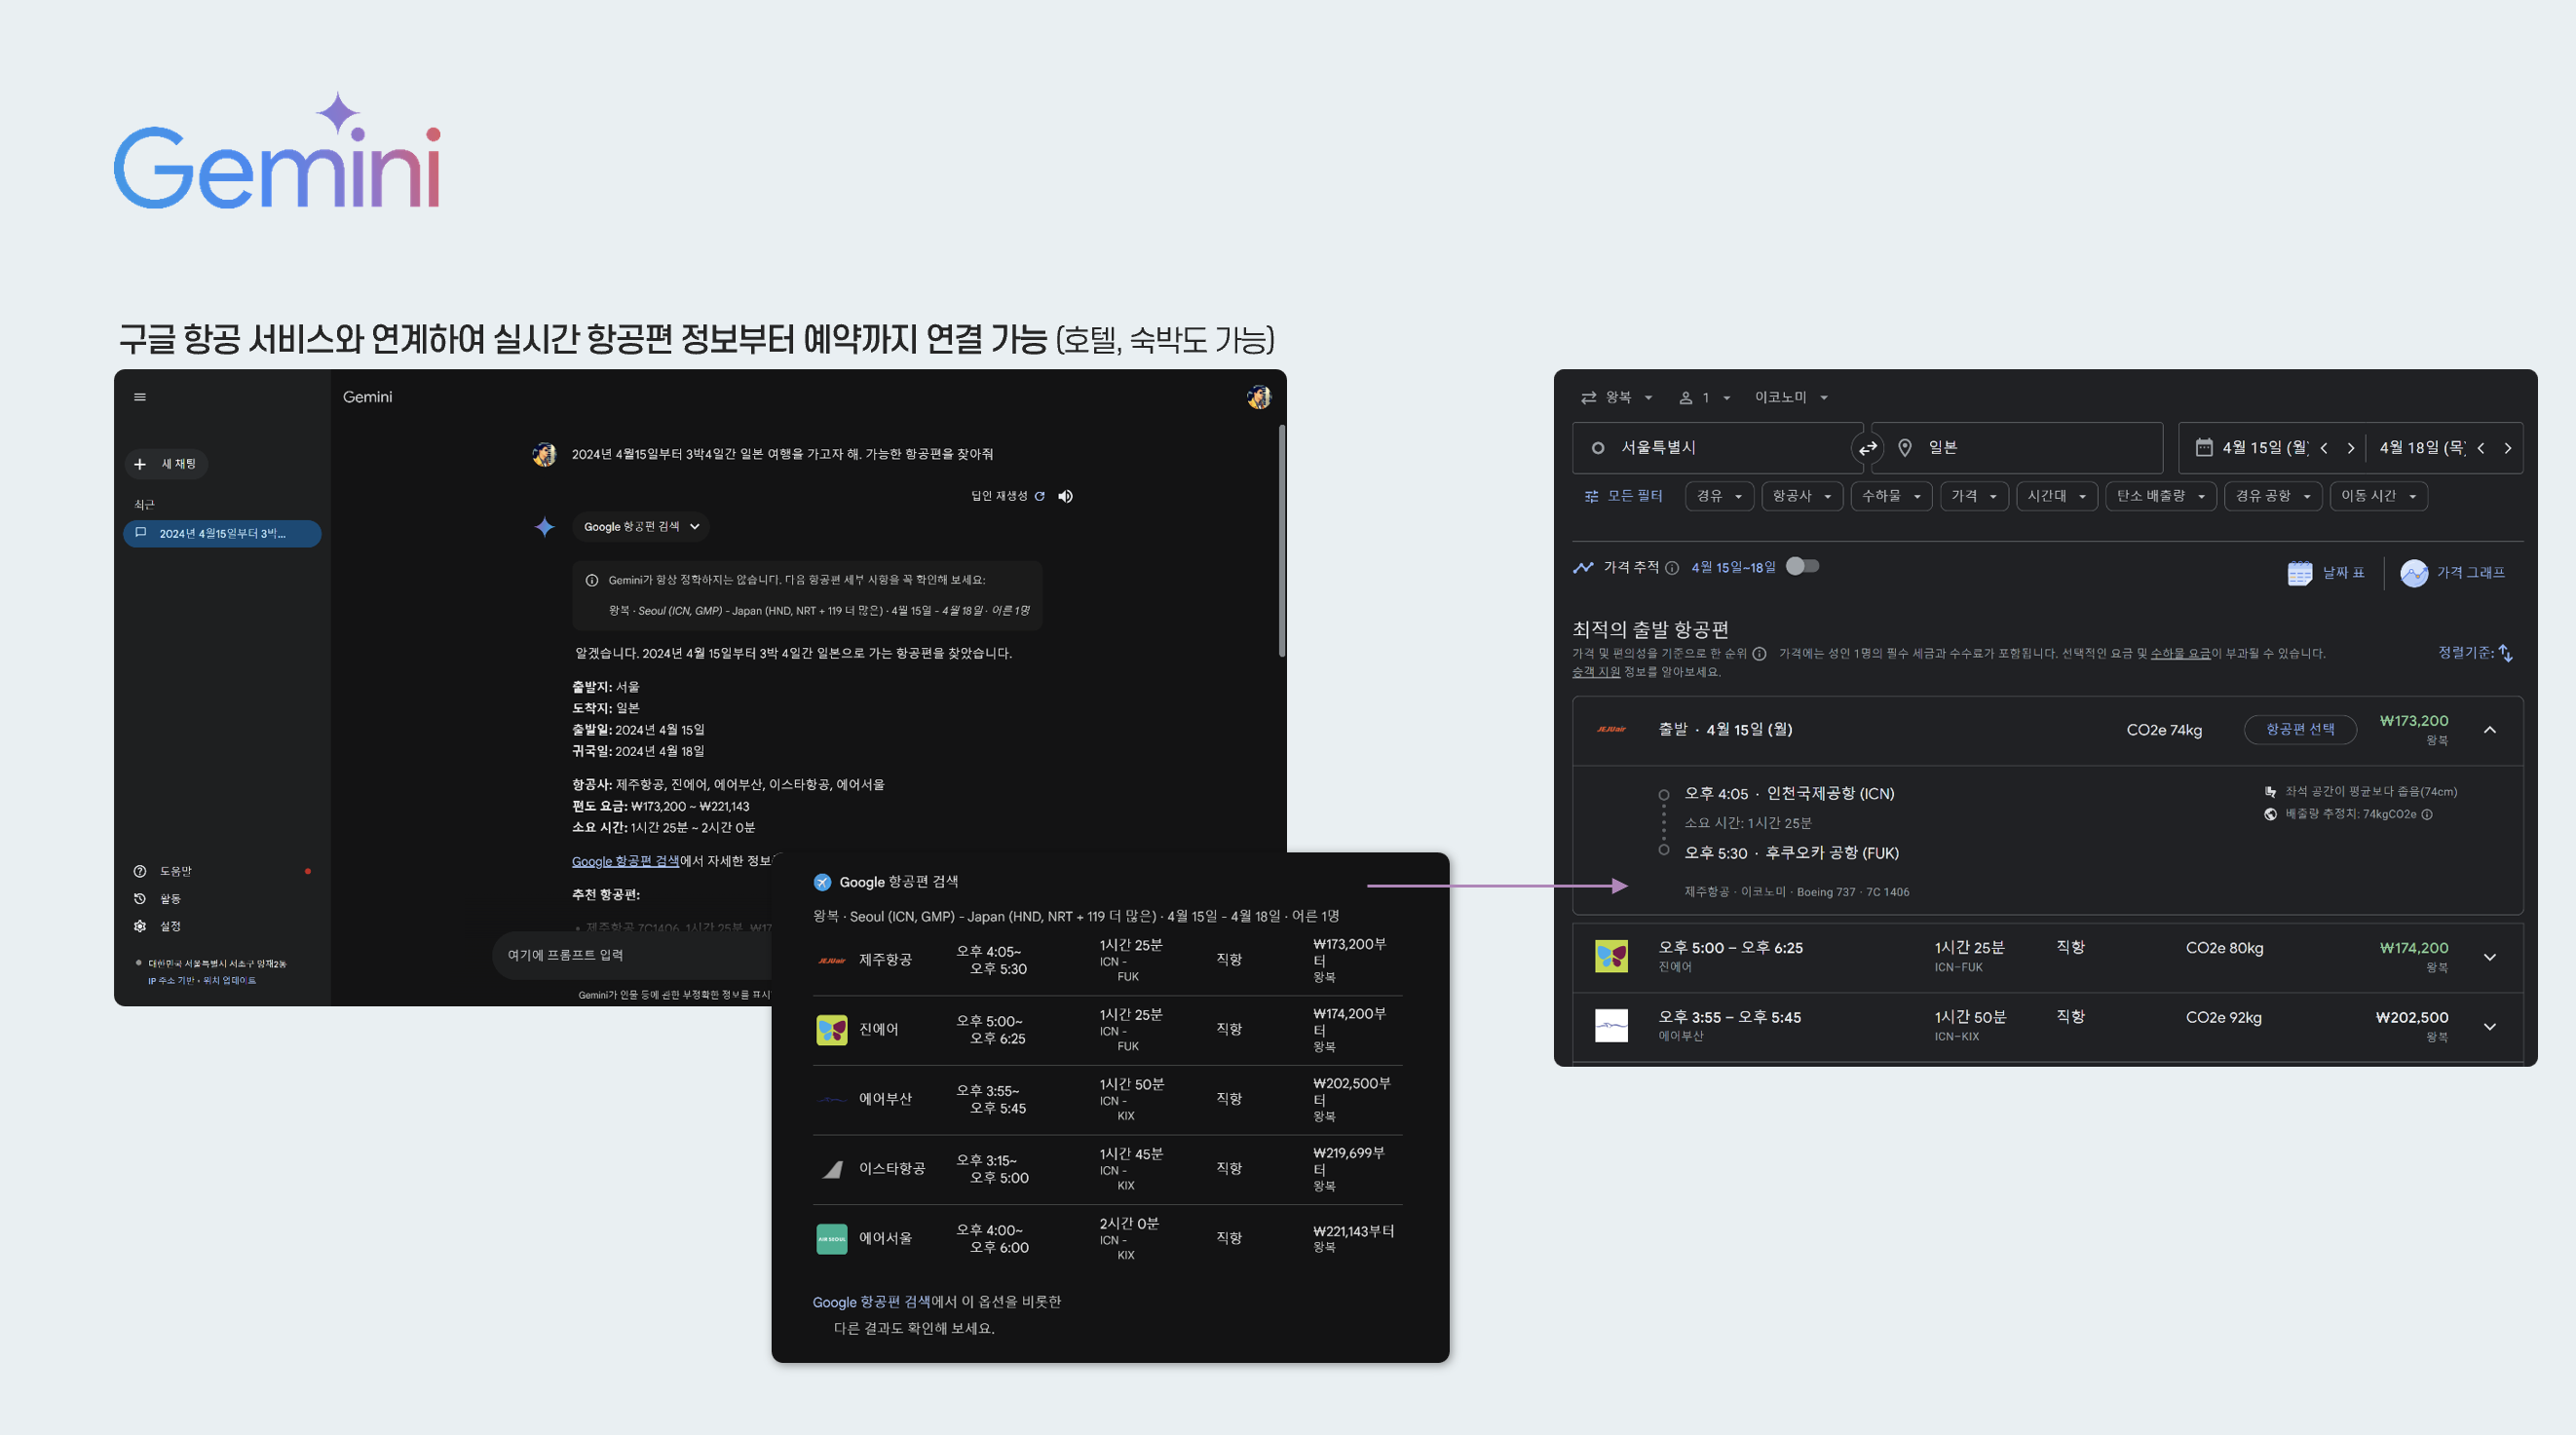2576x1435 pixels.
Task: Open the 이코노미 cabin class dropdown
Action: pos(1791,397)
